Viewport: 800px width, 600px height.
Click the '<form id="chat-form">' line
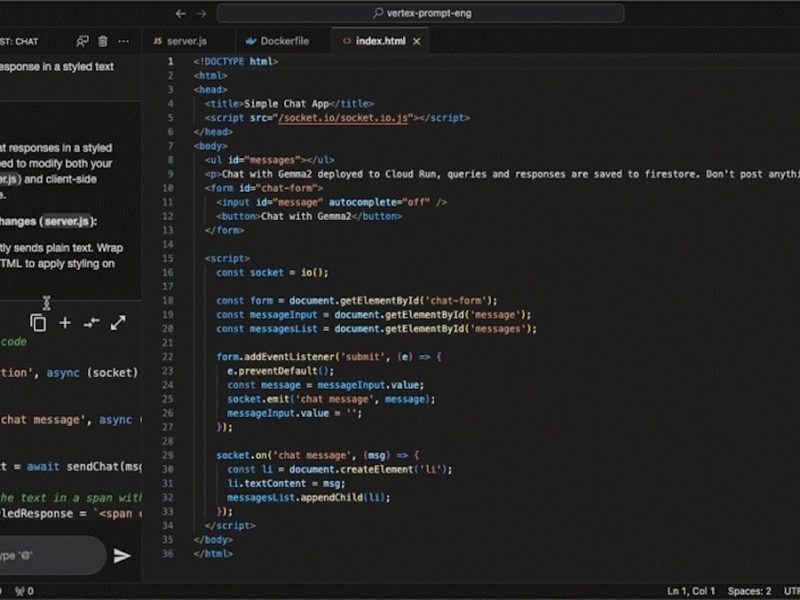point(264,188)
